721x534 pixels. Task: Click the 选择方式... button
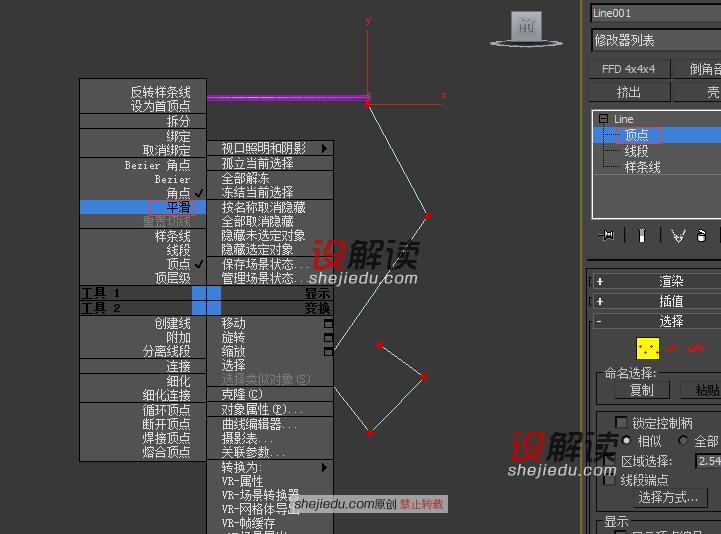(x=668, y=497)
